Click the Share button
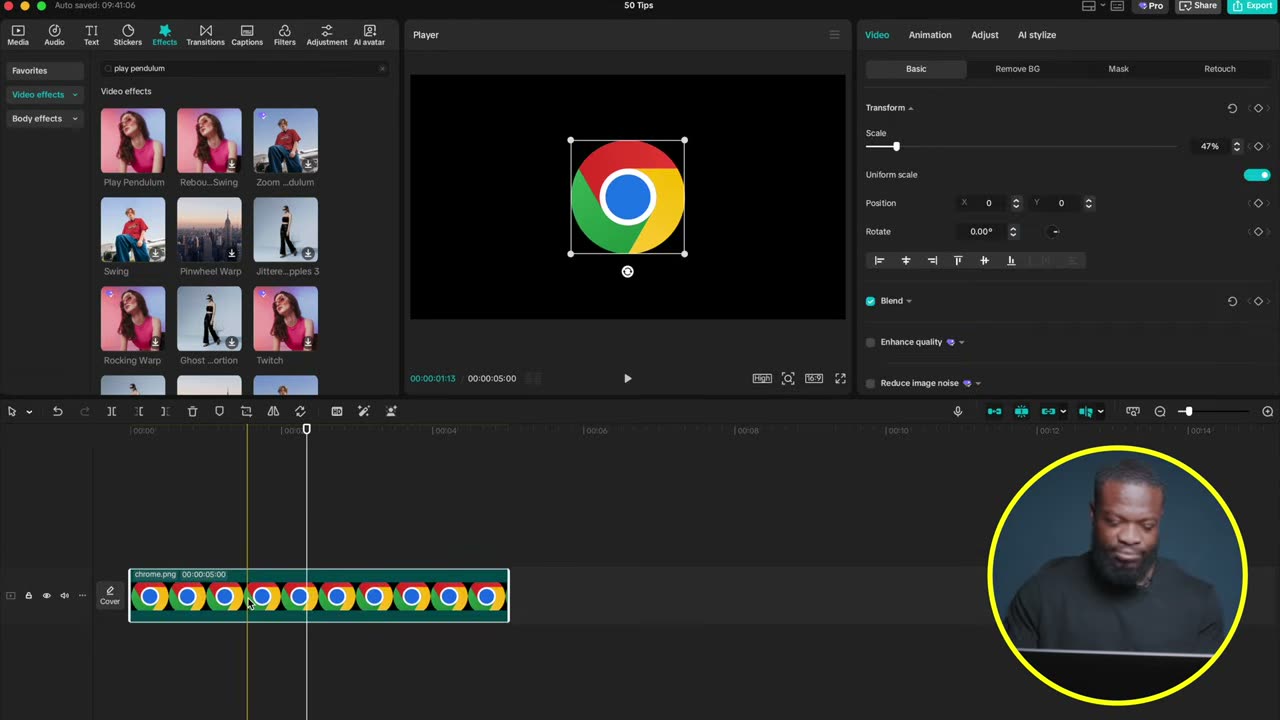The width and height of the screenshot is (1280, 720). [1198, 6]
